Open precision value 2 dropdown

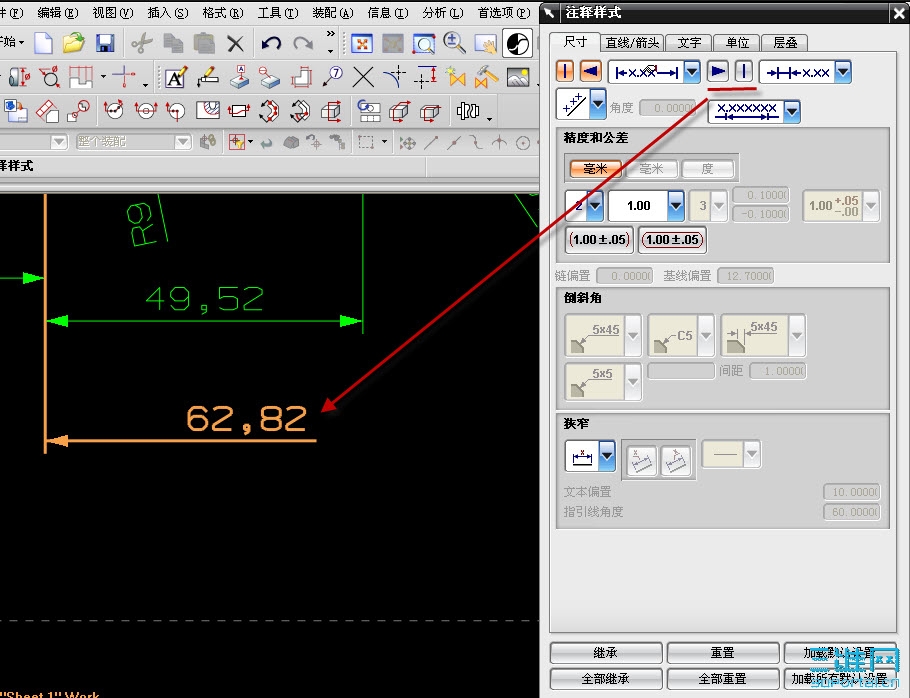point(595,205)
